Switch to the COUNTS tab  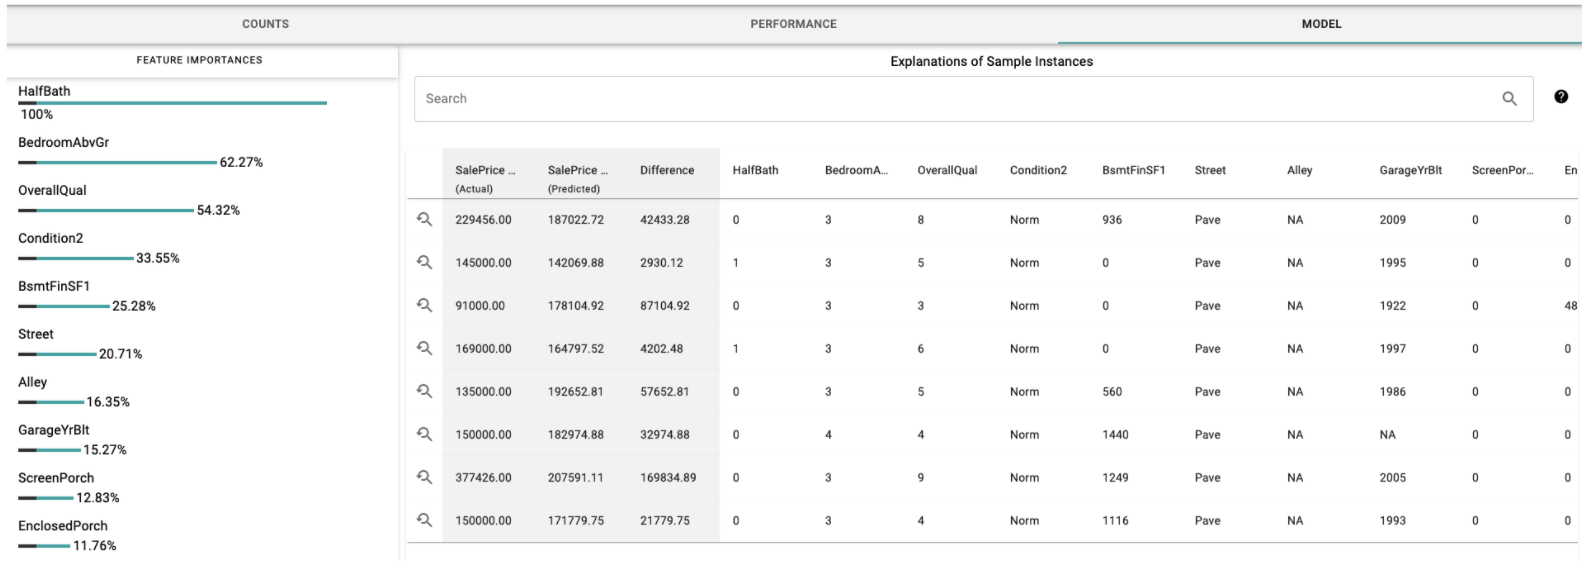(x=265, y=24)
